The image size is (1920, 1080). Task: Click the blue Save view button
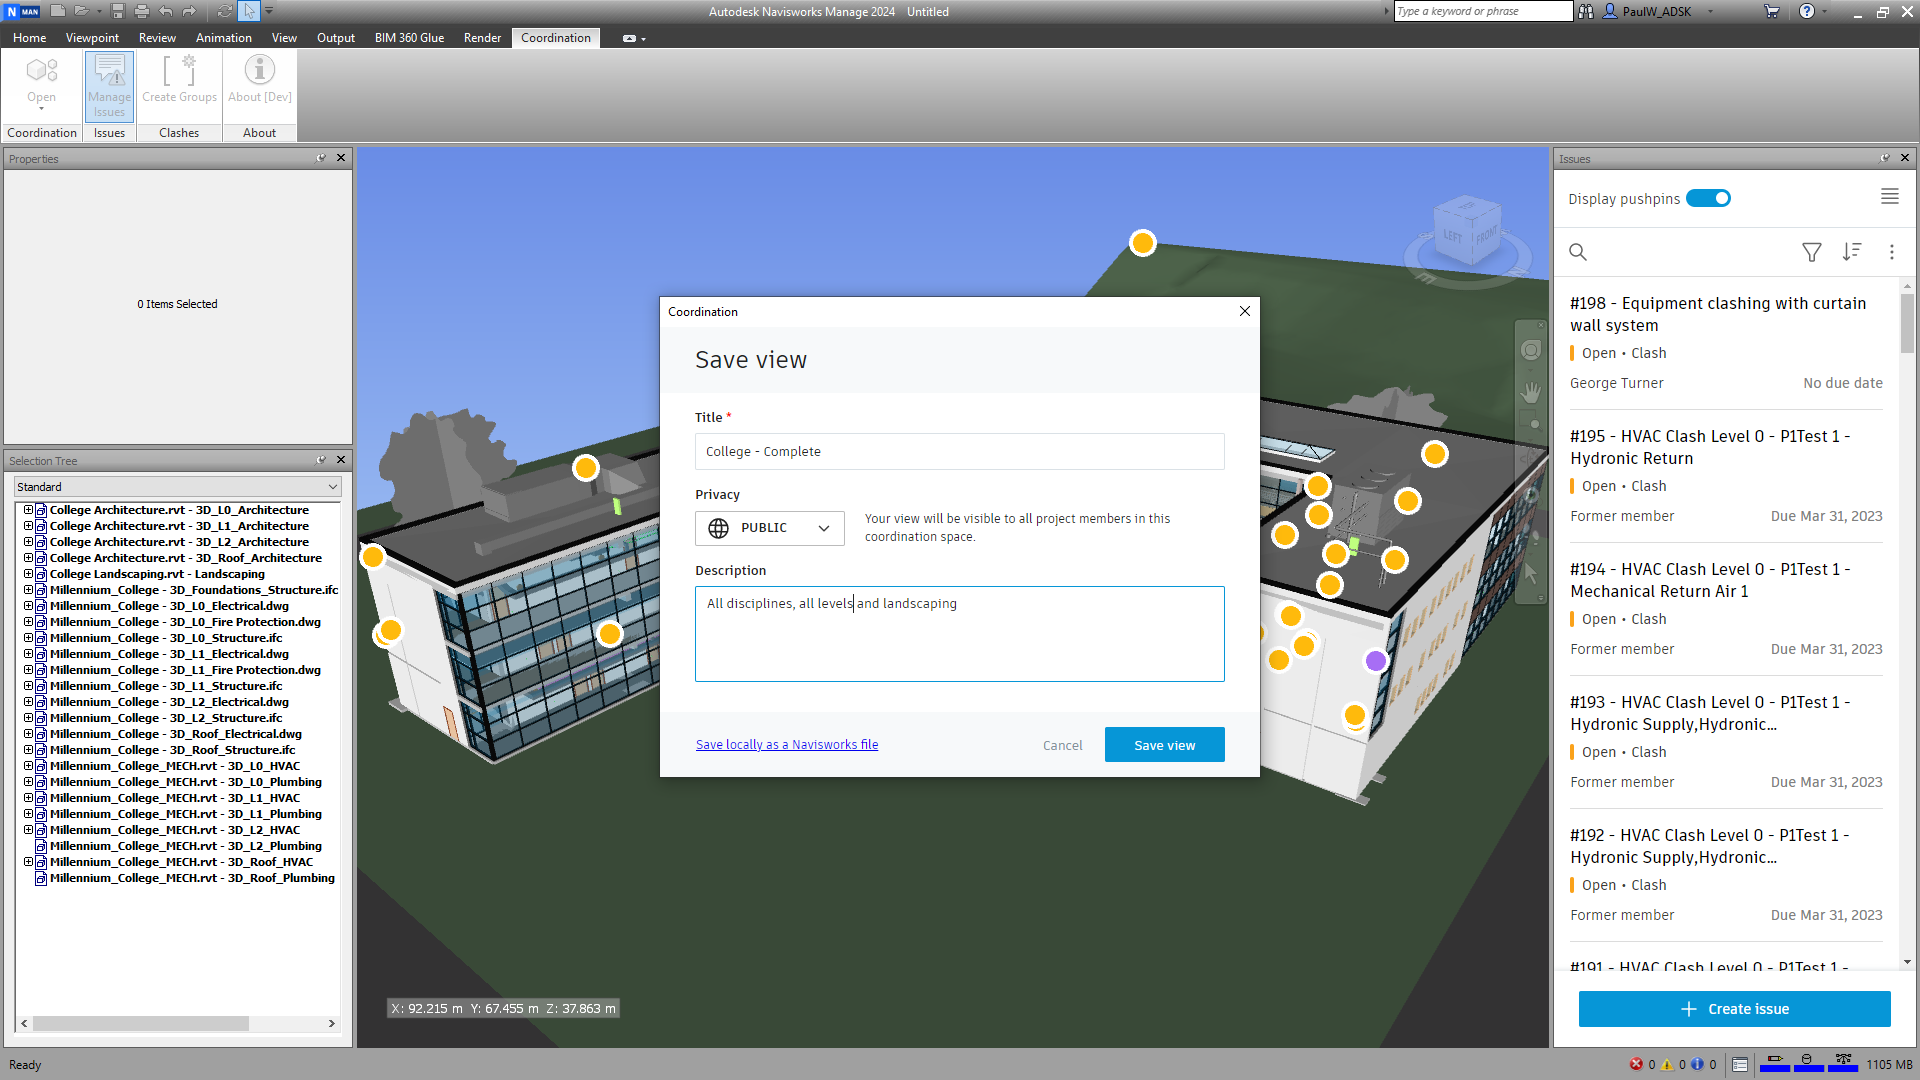point(1164,745)
